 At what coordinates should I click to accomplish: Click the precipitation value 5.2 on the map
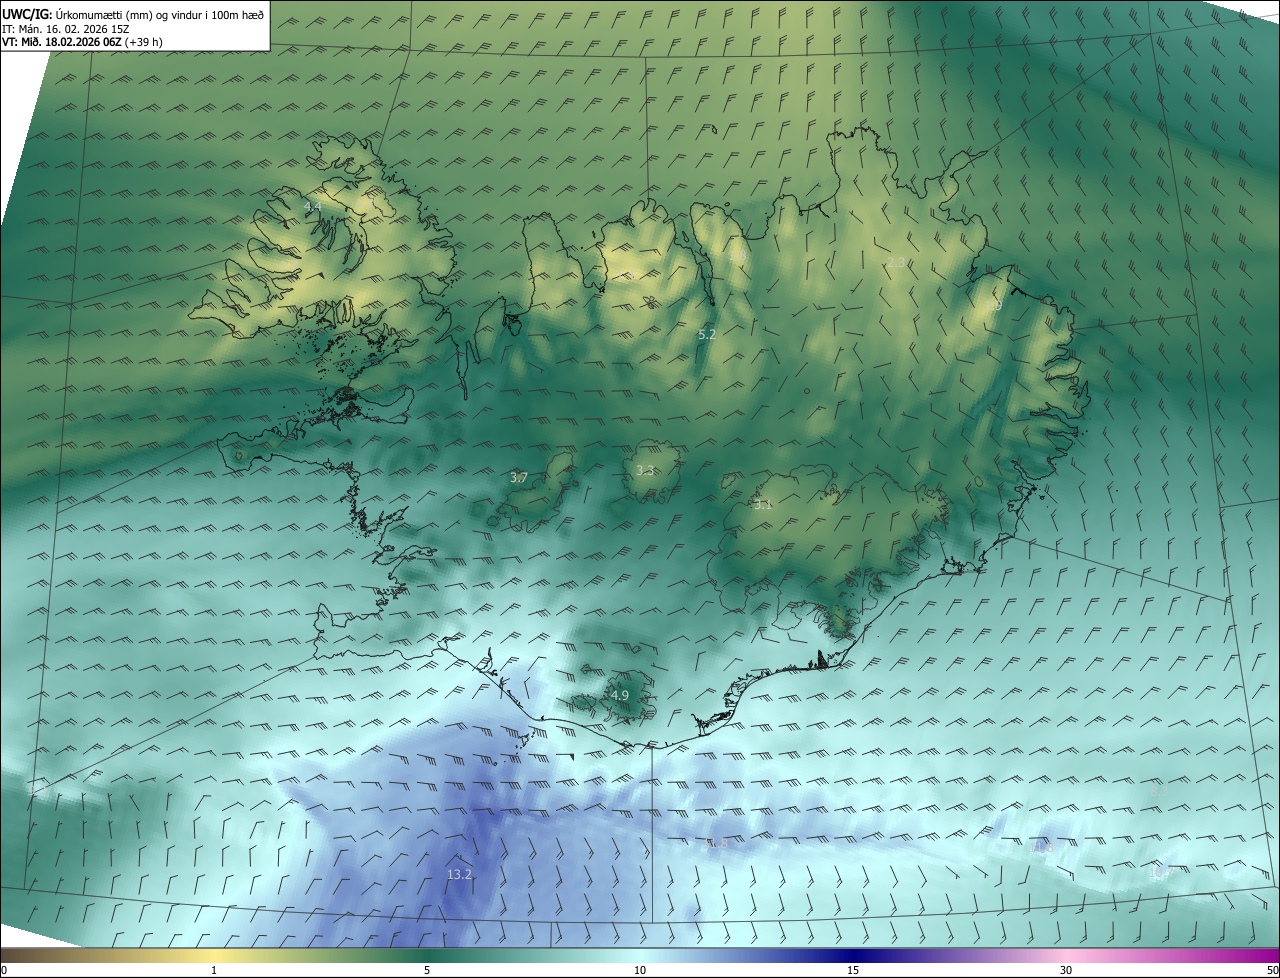(707, 334)
